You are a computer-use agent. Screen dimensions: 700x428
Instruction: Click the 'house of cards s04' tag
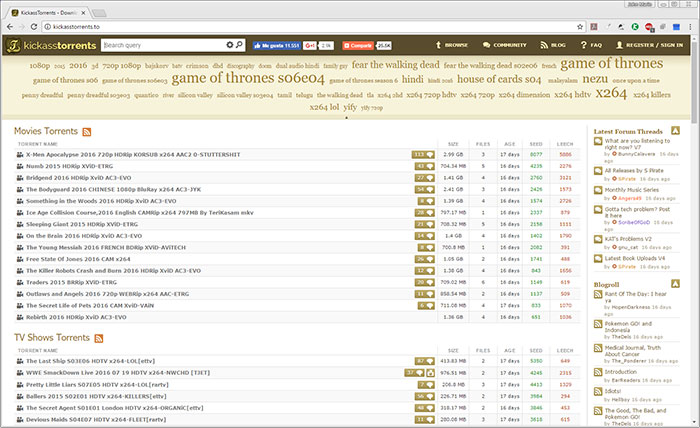(499, 79)
